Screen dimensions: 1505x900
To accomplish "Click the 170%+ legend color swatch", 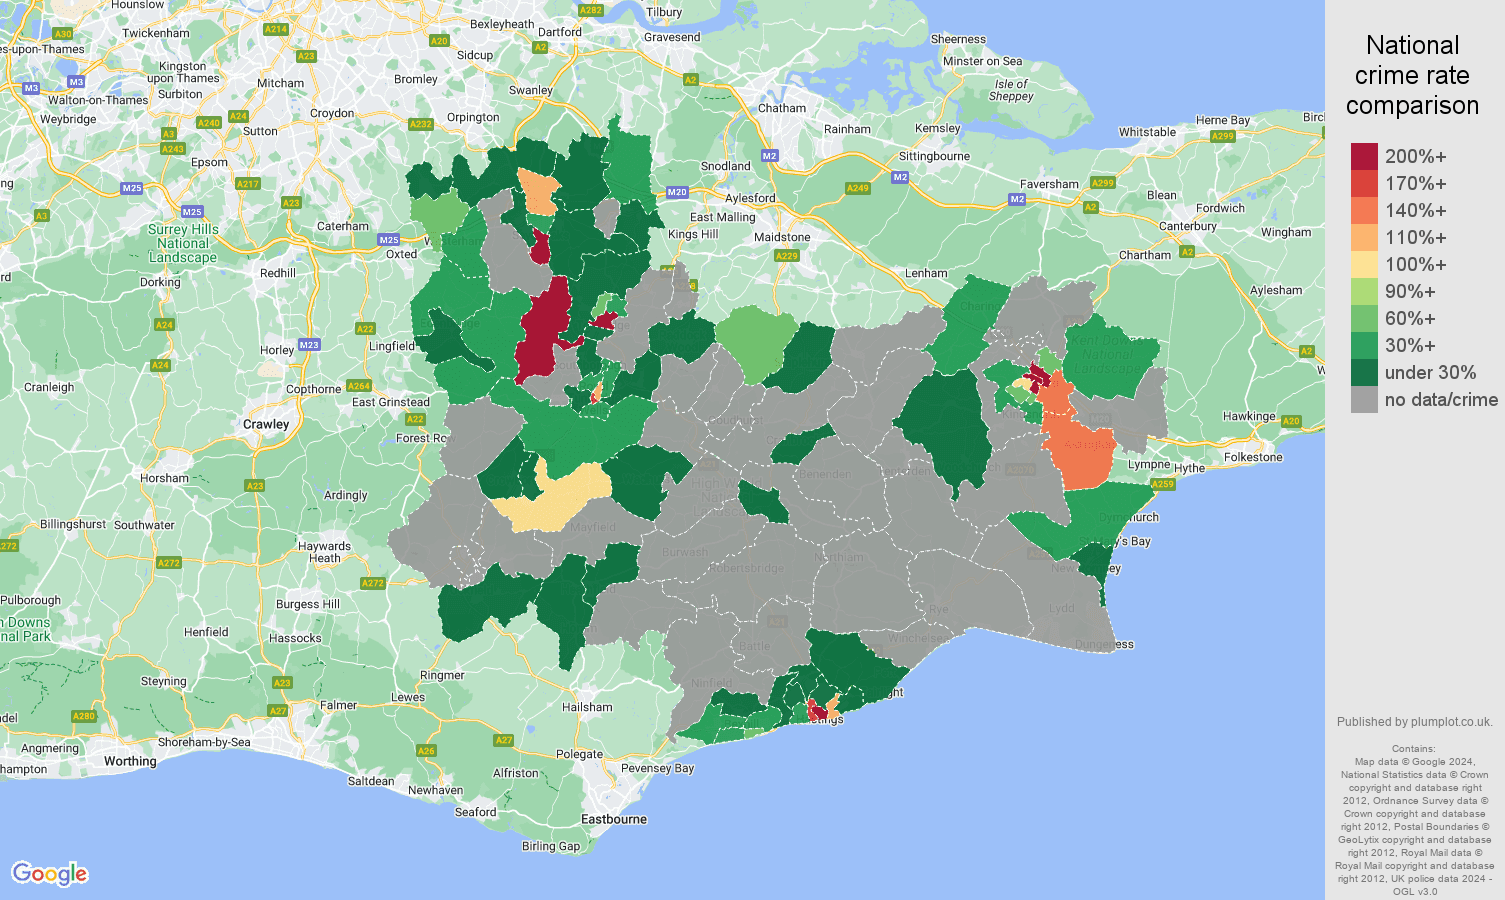I will (x=1364, y=184).
